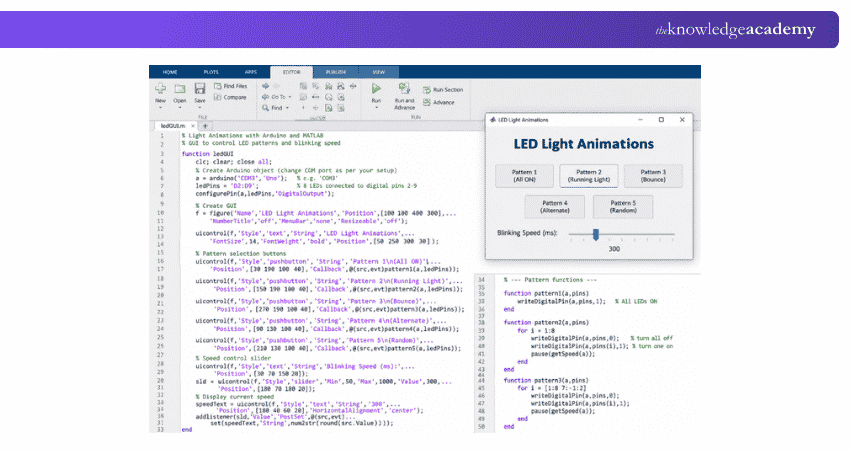This screenshot has height=450, width=850.
Task: Click the 'clc; clear; close all;' code line
Action: [x=234, y=162]
